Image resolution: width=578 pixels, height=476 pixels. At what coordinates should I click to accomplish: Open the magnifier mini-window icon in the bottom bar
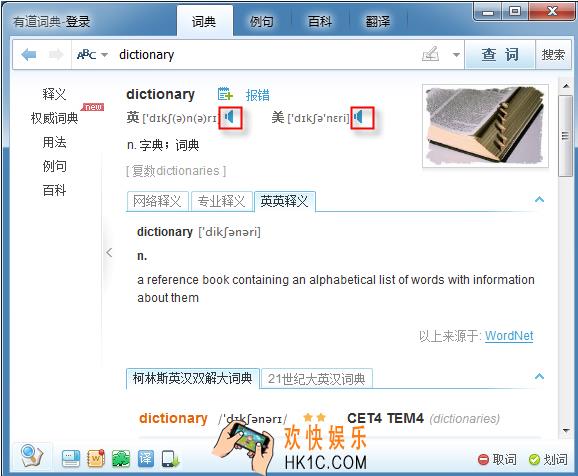[x=32, y=456]
